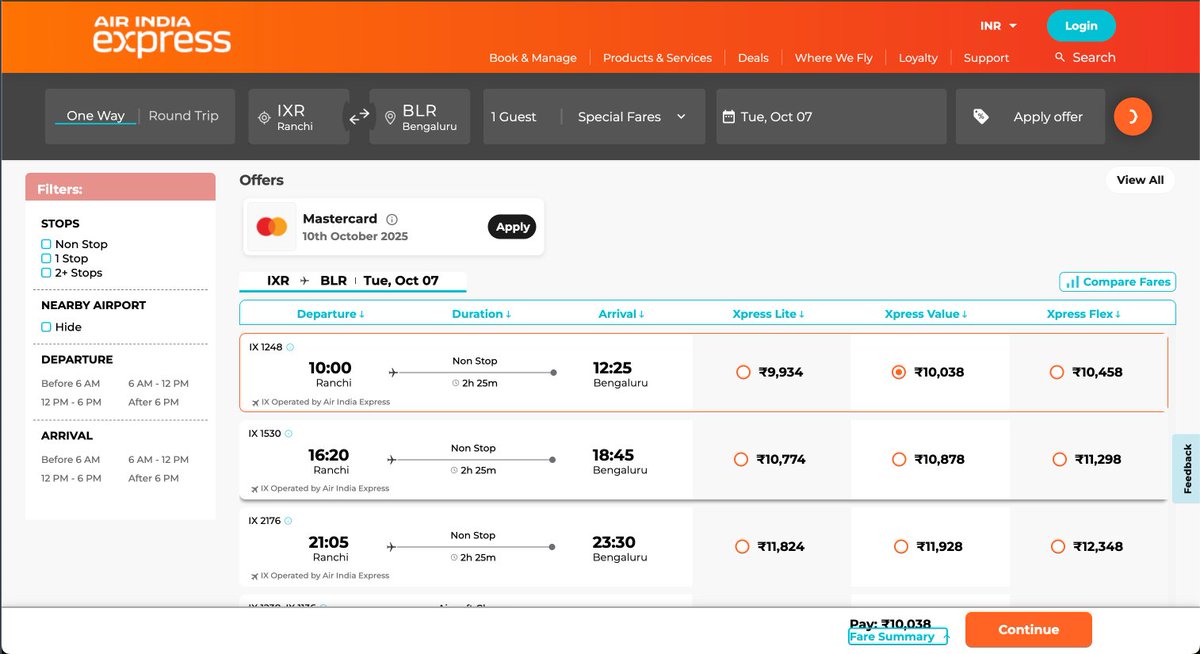Click the Air India Express logo
This screenshot has width=1200, height=654.
click(x=162, y=35)
